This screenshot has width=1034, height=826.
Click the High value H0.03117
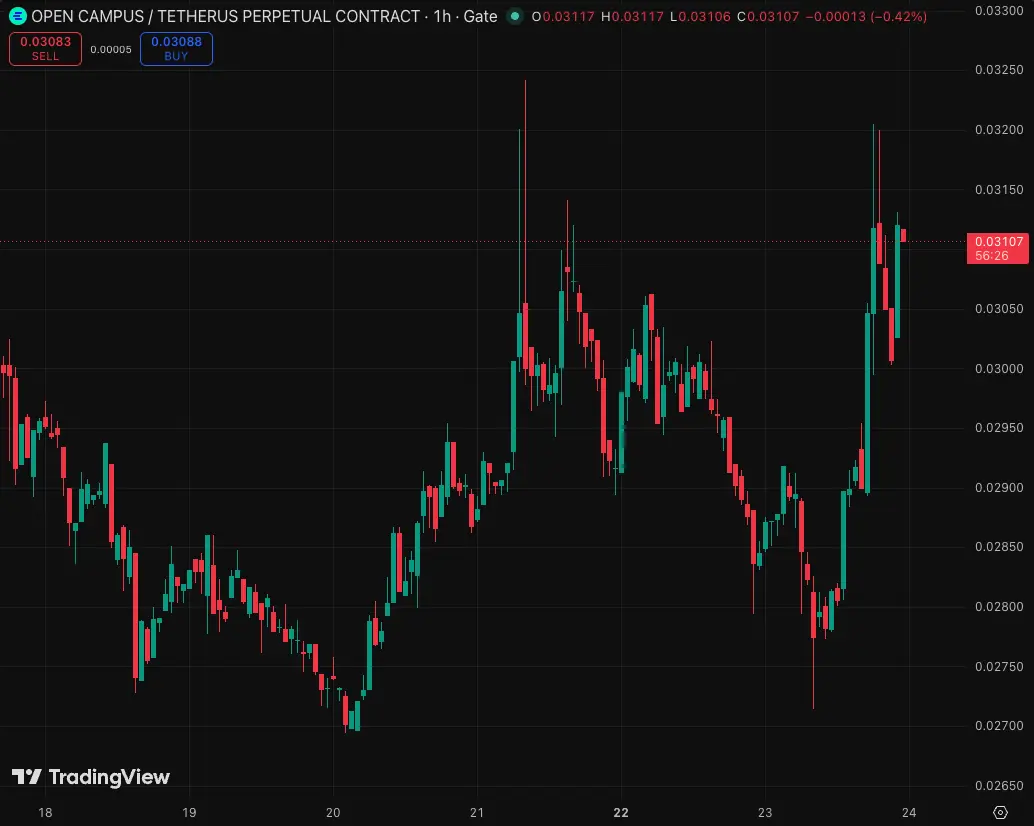click(x=632, y=16)
